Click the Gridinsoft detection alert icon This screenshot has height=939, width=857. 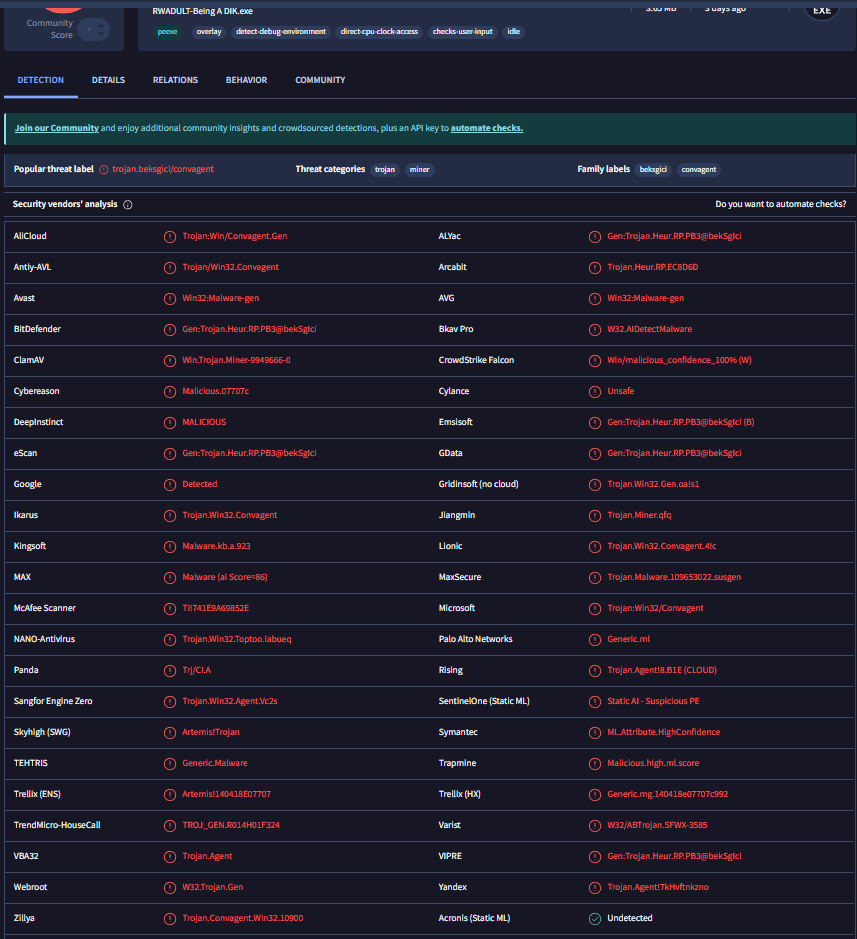[595, 484]
